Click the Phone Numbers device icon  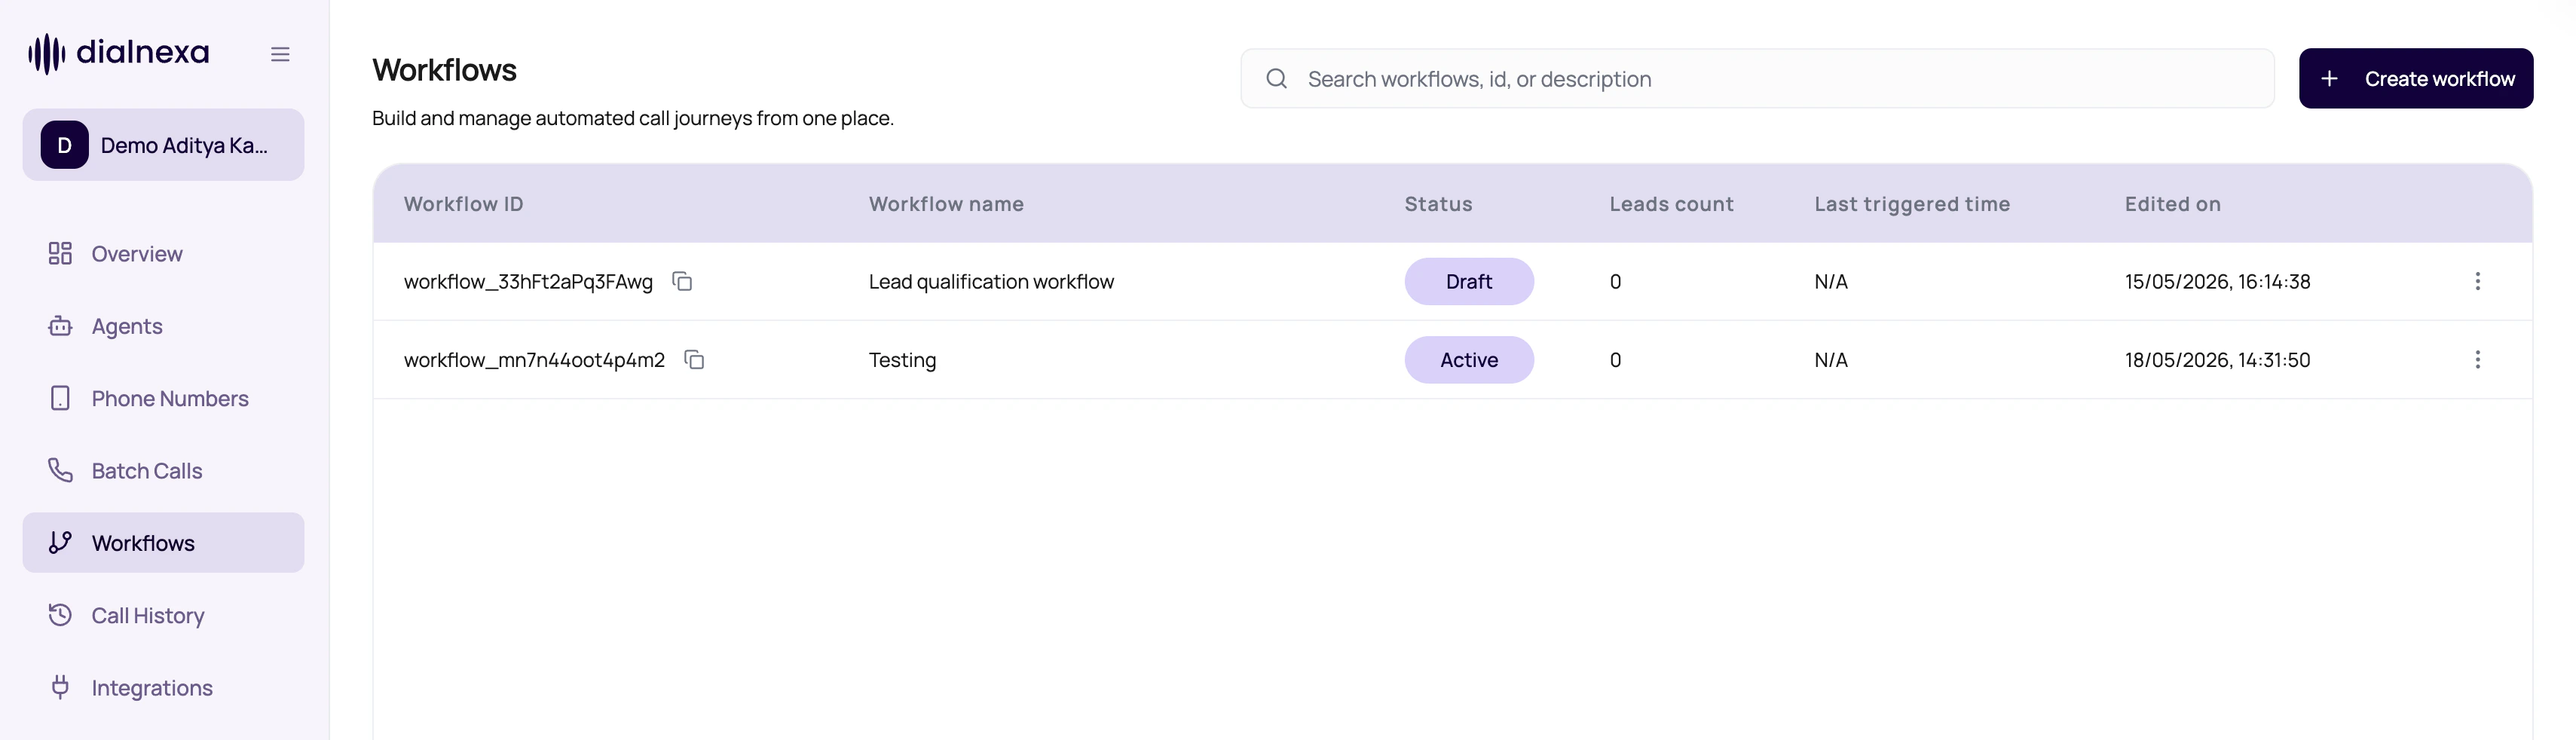[x=60, y=398]
